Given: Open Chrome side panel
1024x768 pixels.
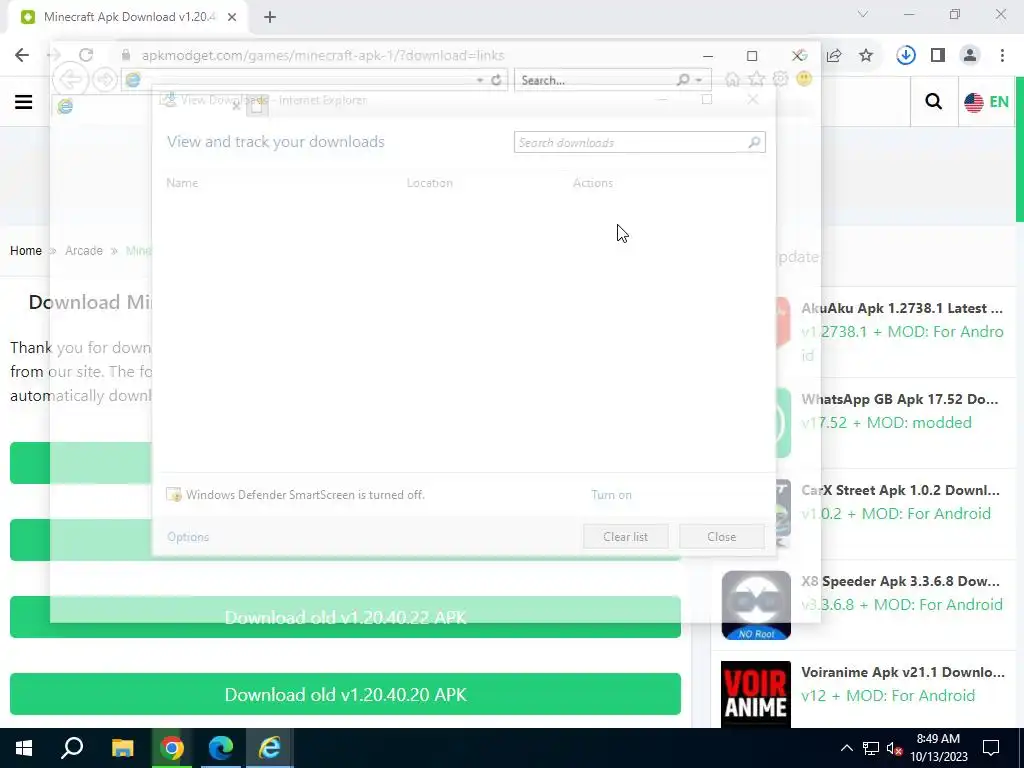Looking at the screenshot, I should click(938, 56).
